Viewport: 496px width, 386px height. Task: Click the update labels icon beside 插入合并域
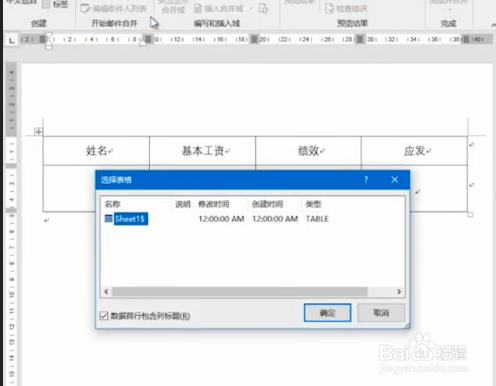tap(263, 8)
